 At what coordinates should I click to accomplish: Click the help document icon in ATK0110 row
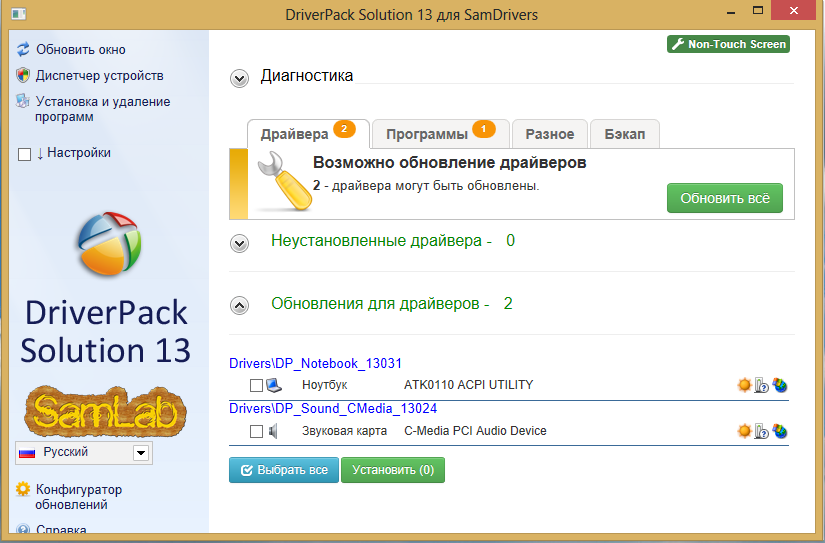coord(762,385)
